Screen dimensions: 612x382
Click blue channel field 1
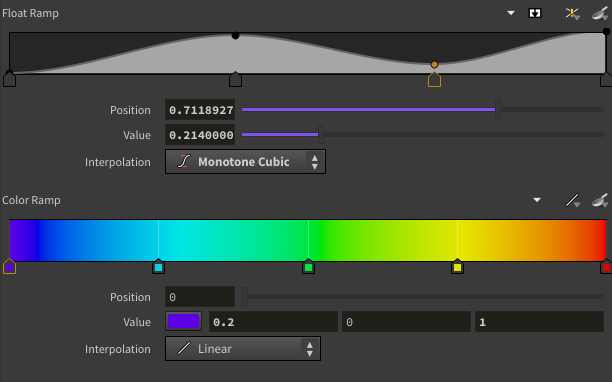(x=539, y=322)
